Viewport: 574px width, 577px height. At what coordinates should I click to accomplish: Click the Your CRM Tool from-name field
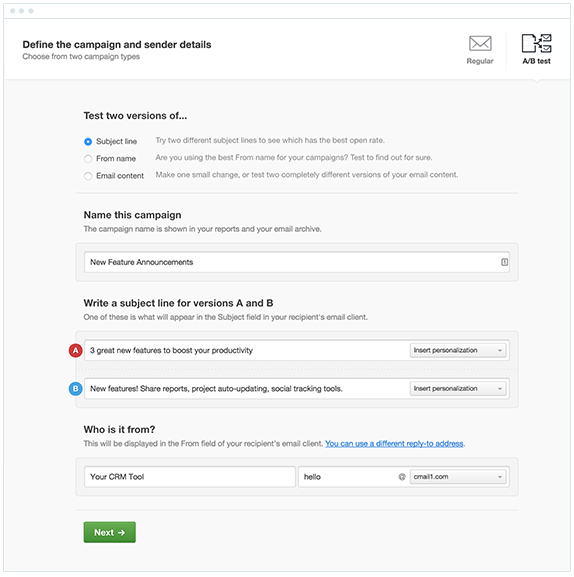(x=190, y=477)
